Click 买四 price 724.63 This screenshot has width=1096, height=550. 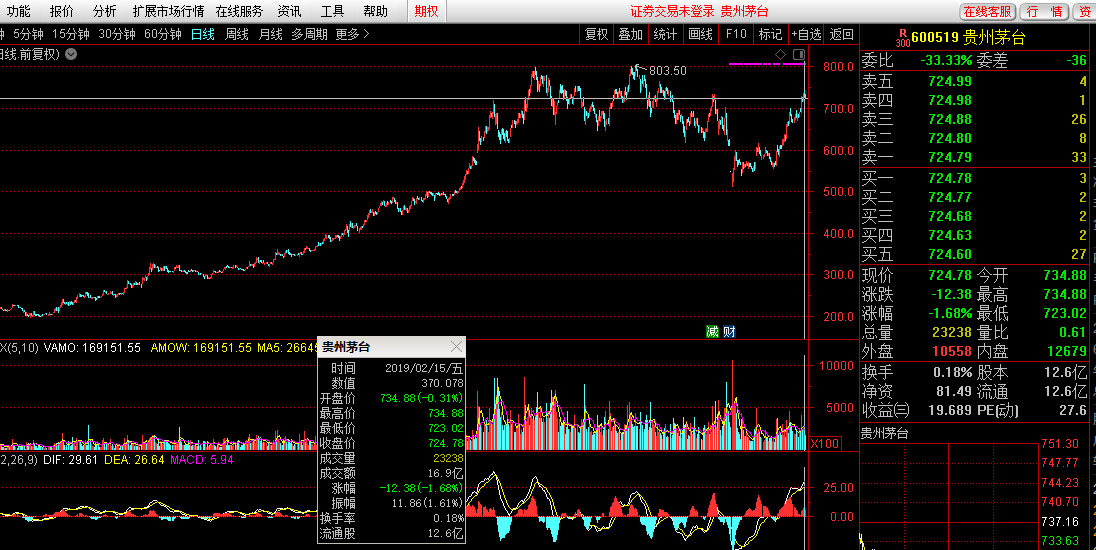(x=950, y=236)
